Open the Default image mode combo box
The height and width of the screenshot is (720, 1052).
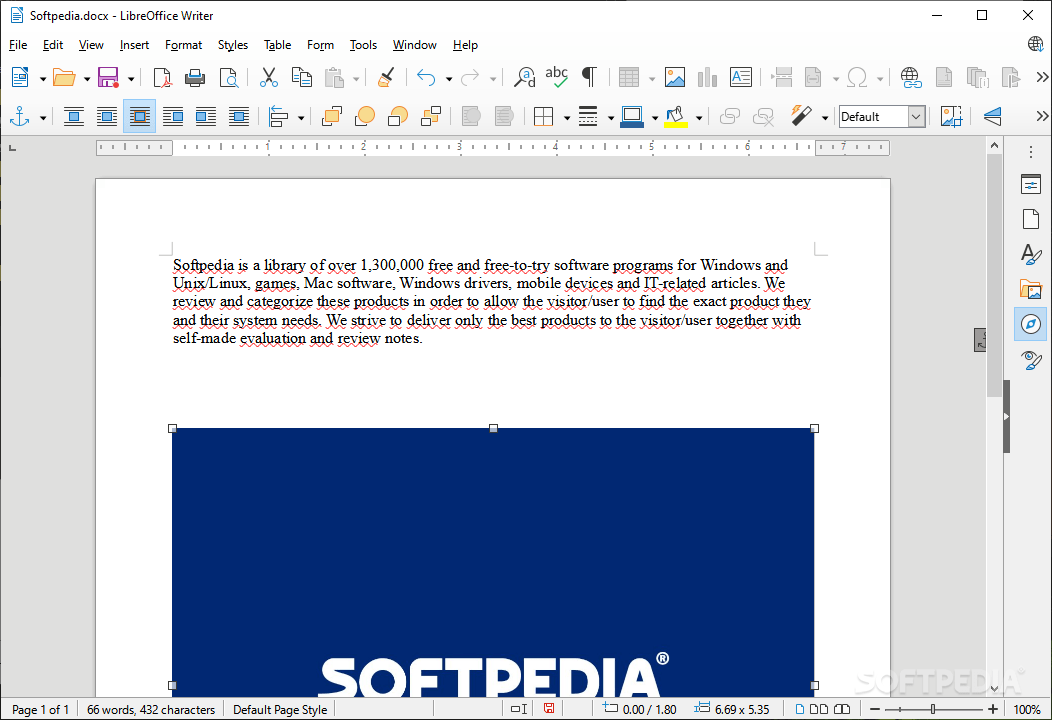pyautogui.click(x=882, y=117)
